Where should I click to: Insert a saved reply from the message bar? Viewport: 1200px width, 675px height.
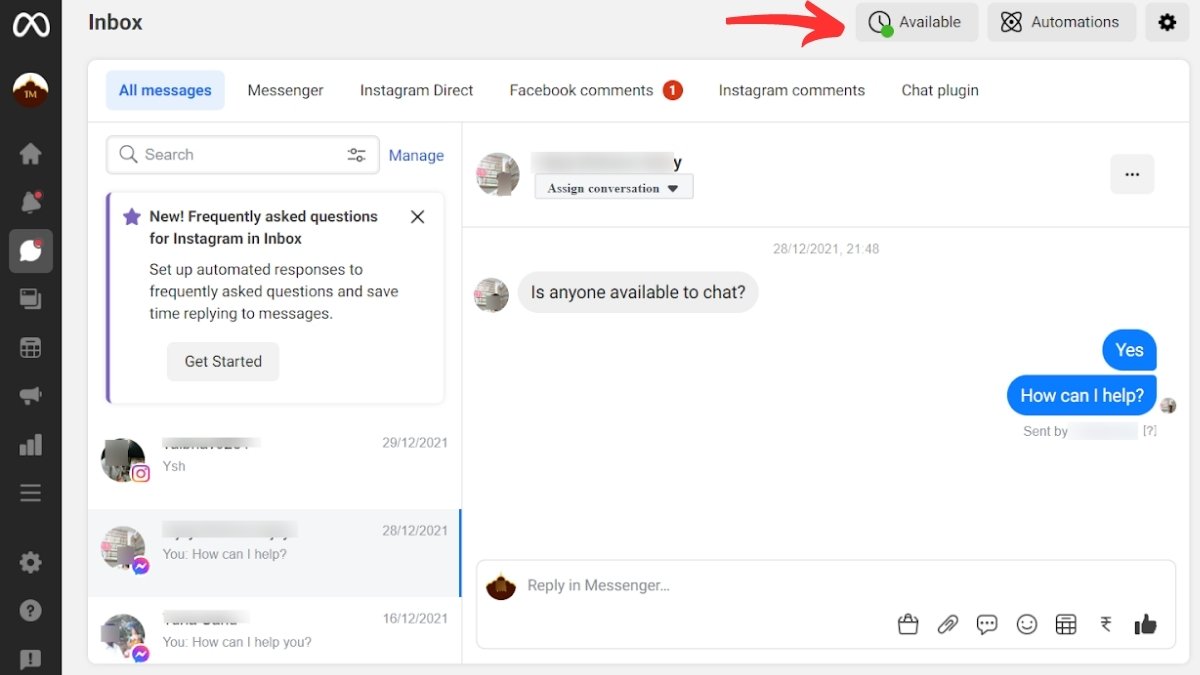point(987,623)
